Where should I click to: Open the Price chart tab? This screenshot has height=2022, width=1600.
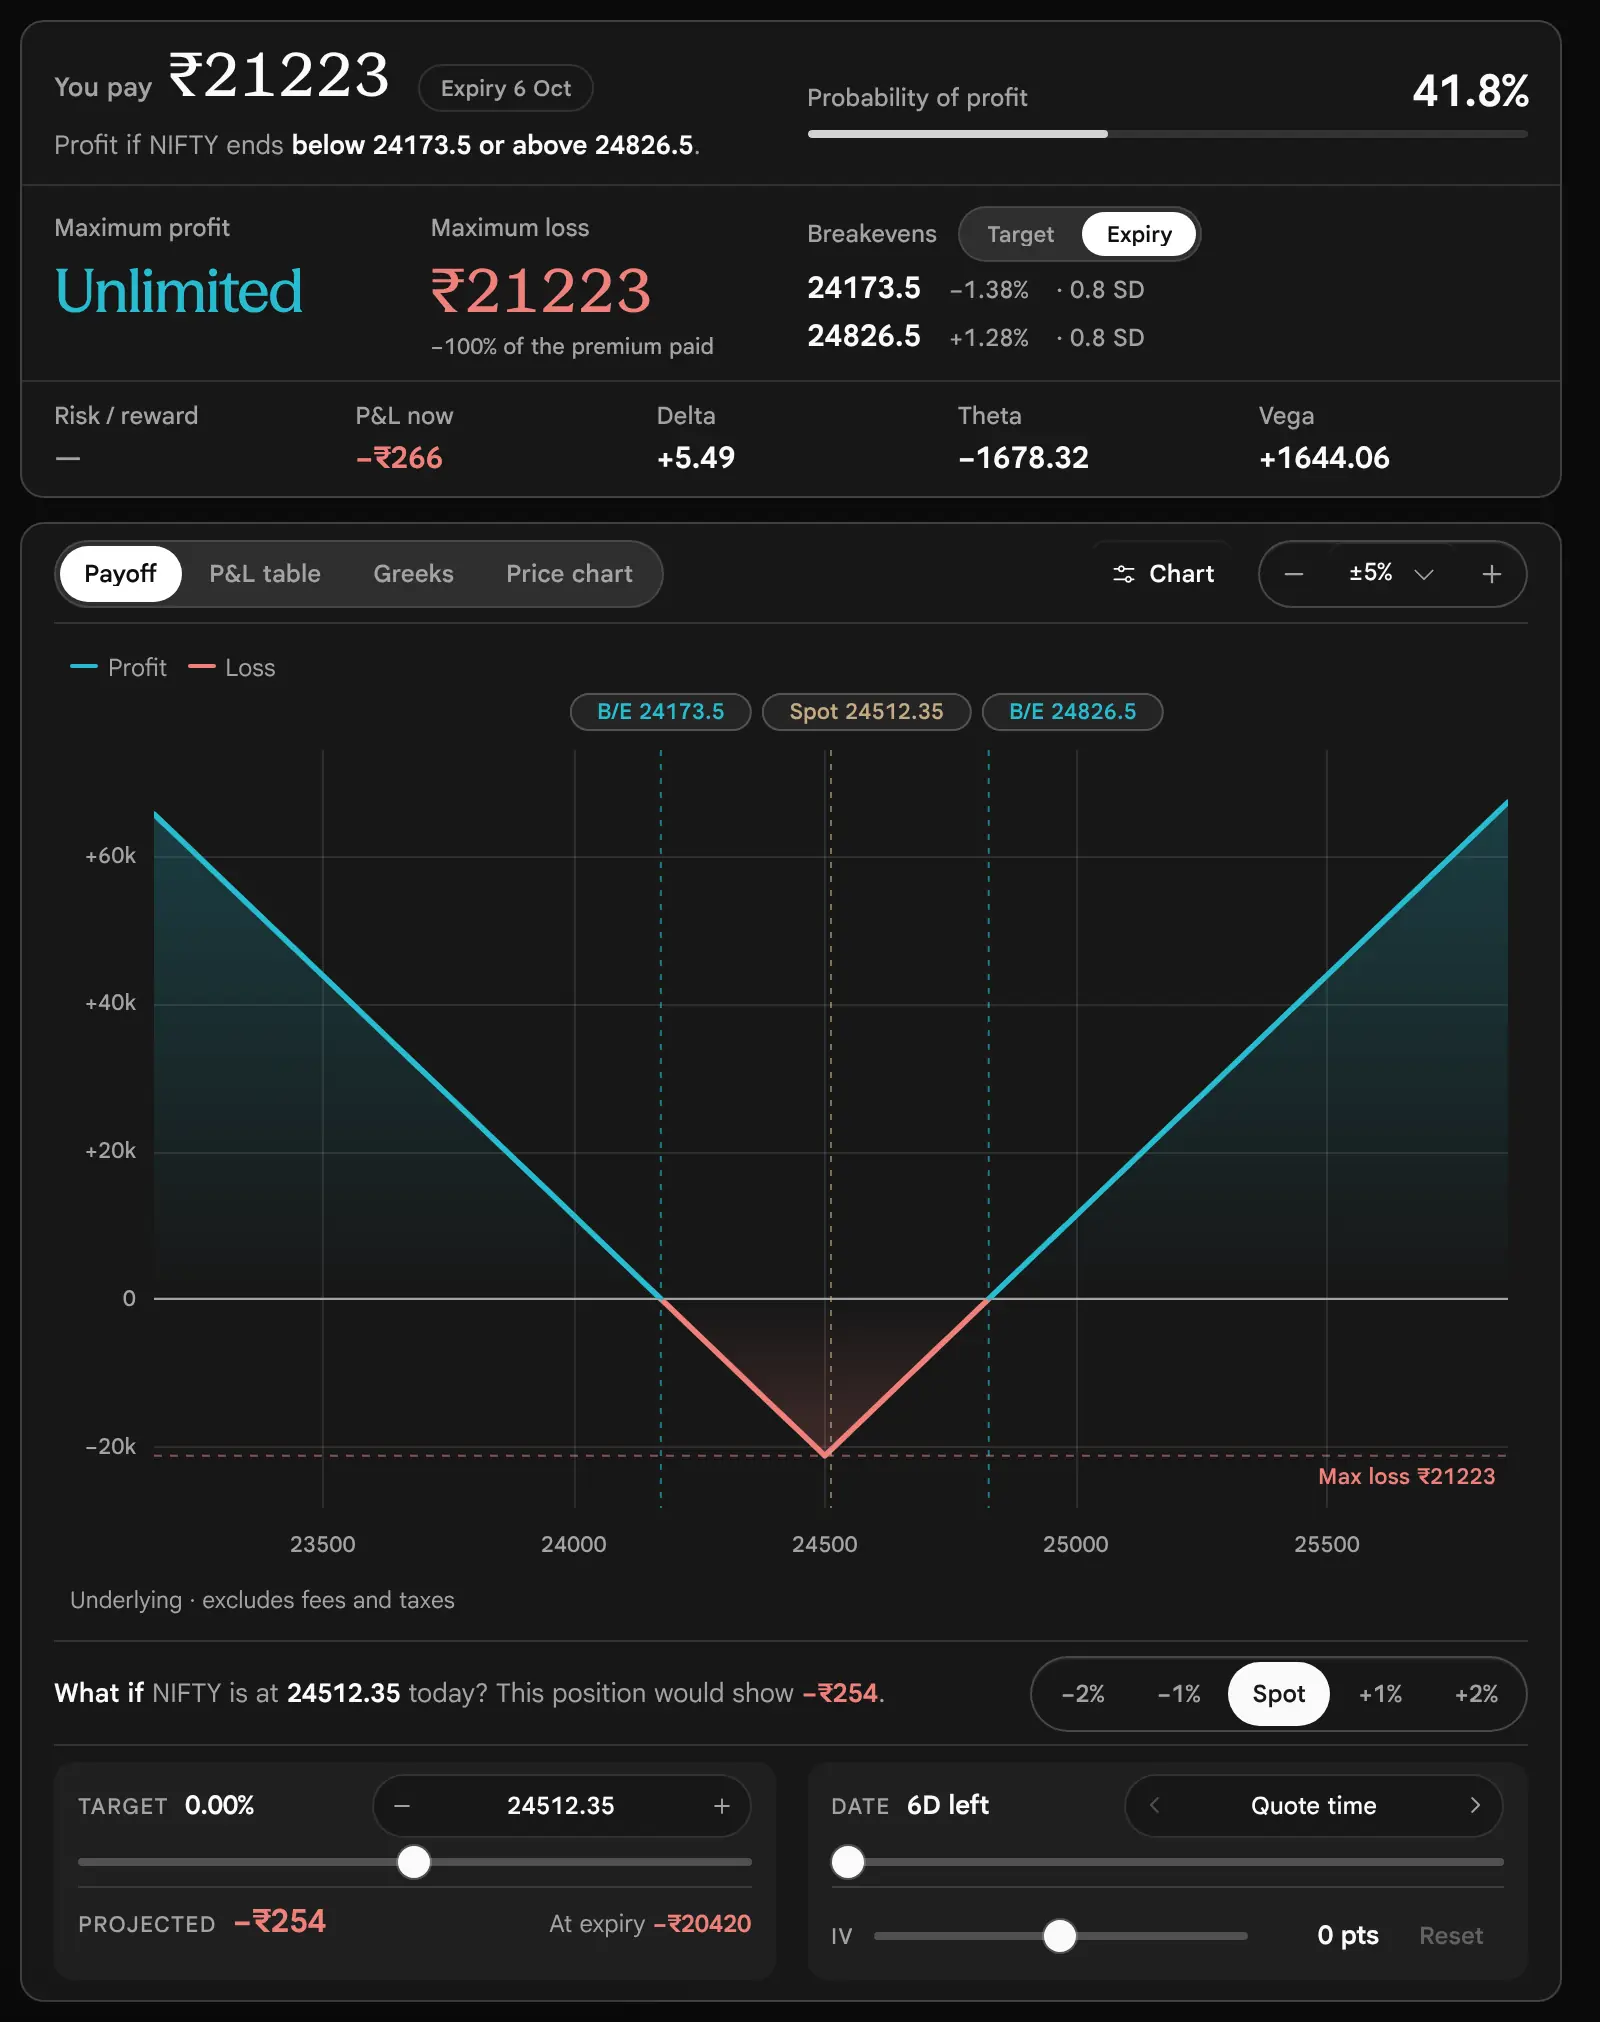569,574
